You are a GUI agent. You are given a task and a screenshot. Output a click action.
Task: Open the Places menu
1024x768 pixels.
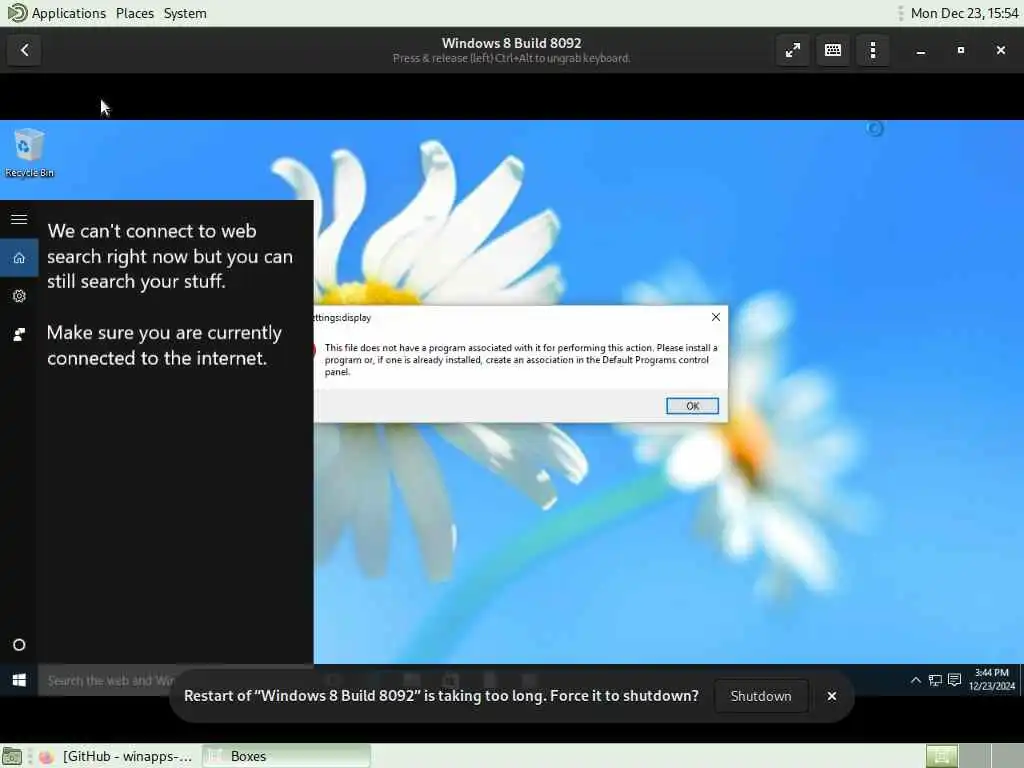coord(135,13)
